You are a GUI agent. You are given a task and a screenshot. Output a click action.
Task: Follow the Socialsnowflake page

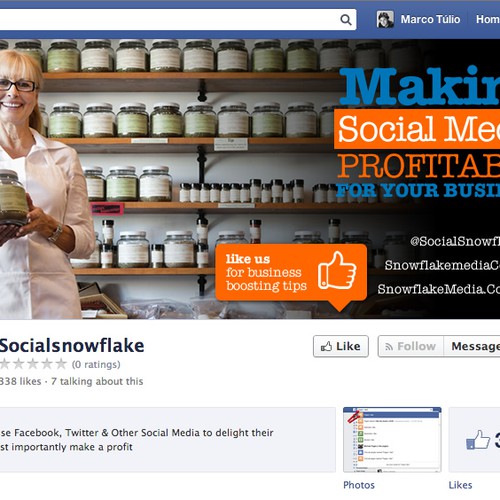point(411,346)
